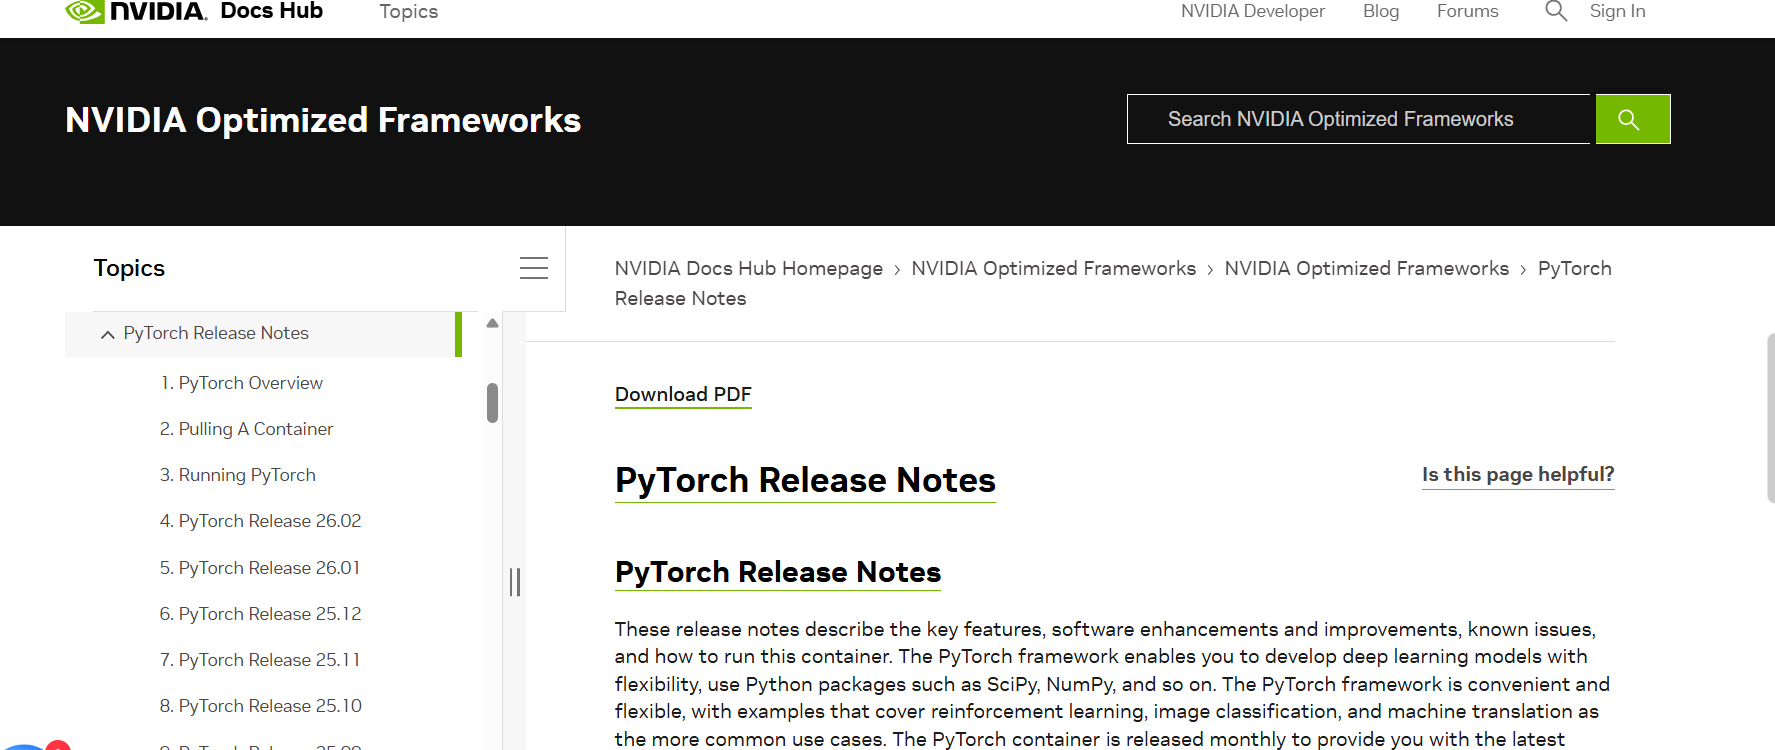
Task: Click the page's right-edge vertical scrollbar
Action: (x=1770, y=418)
